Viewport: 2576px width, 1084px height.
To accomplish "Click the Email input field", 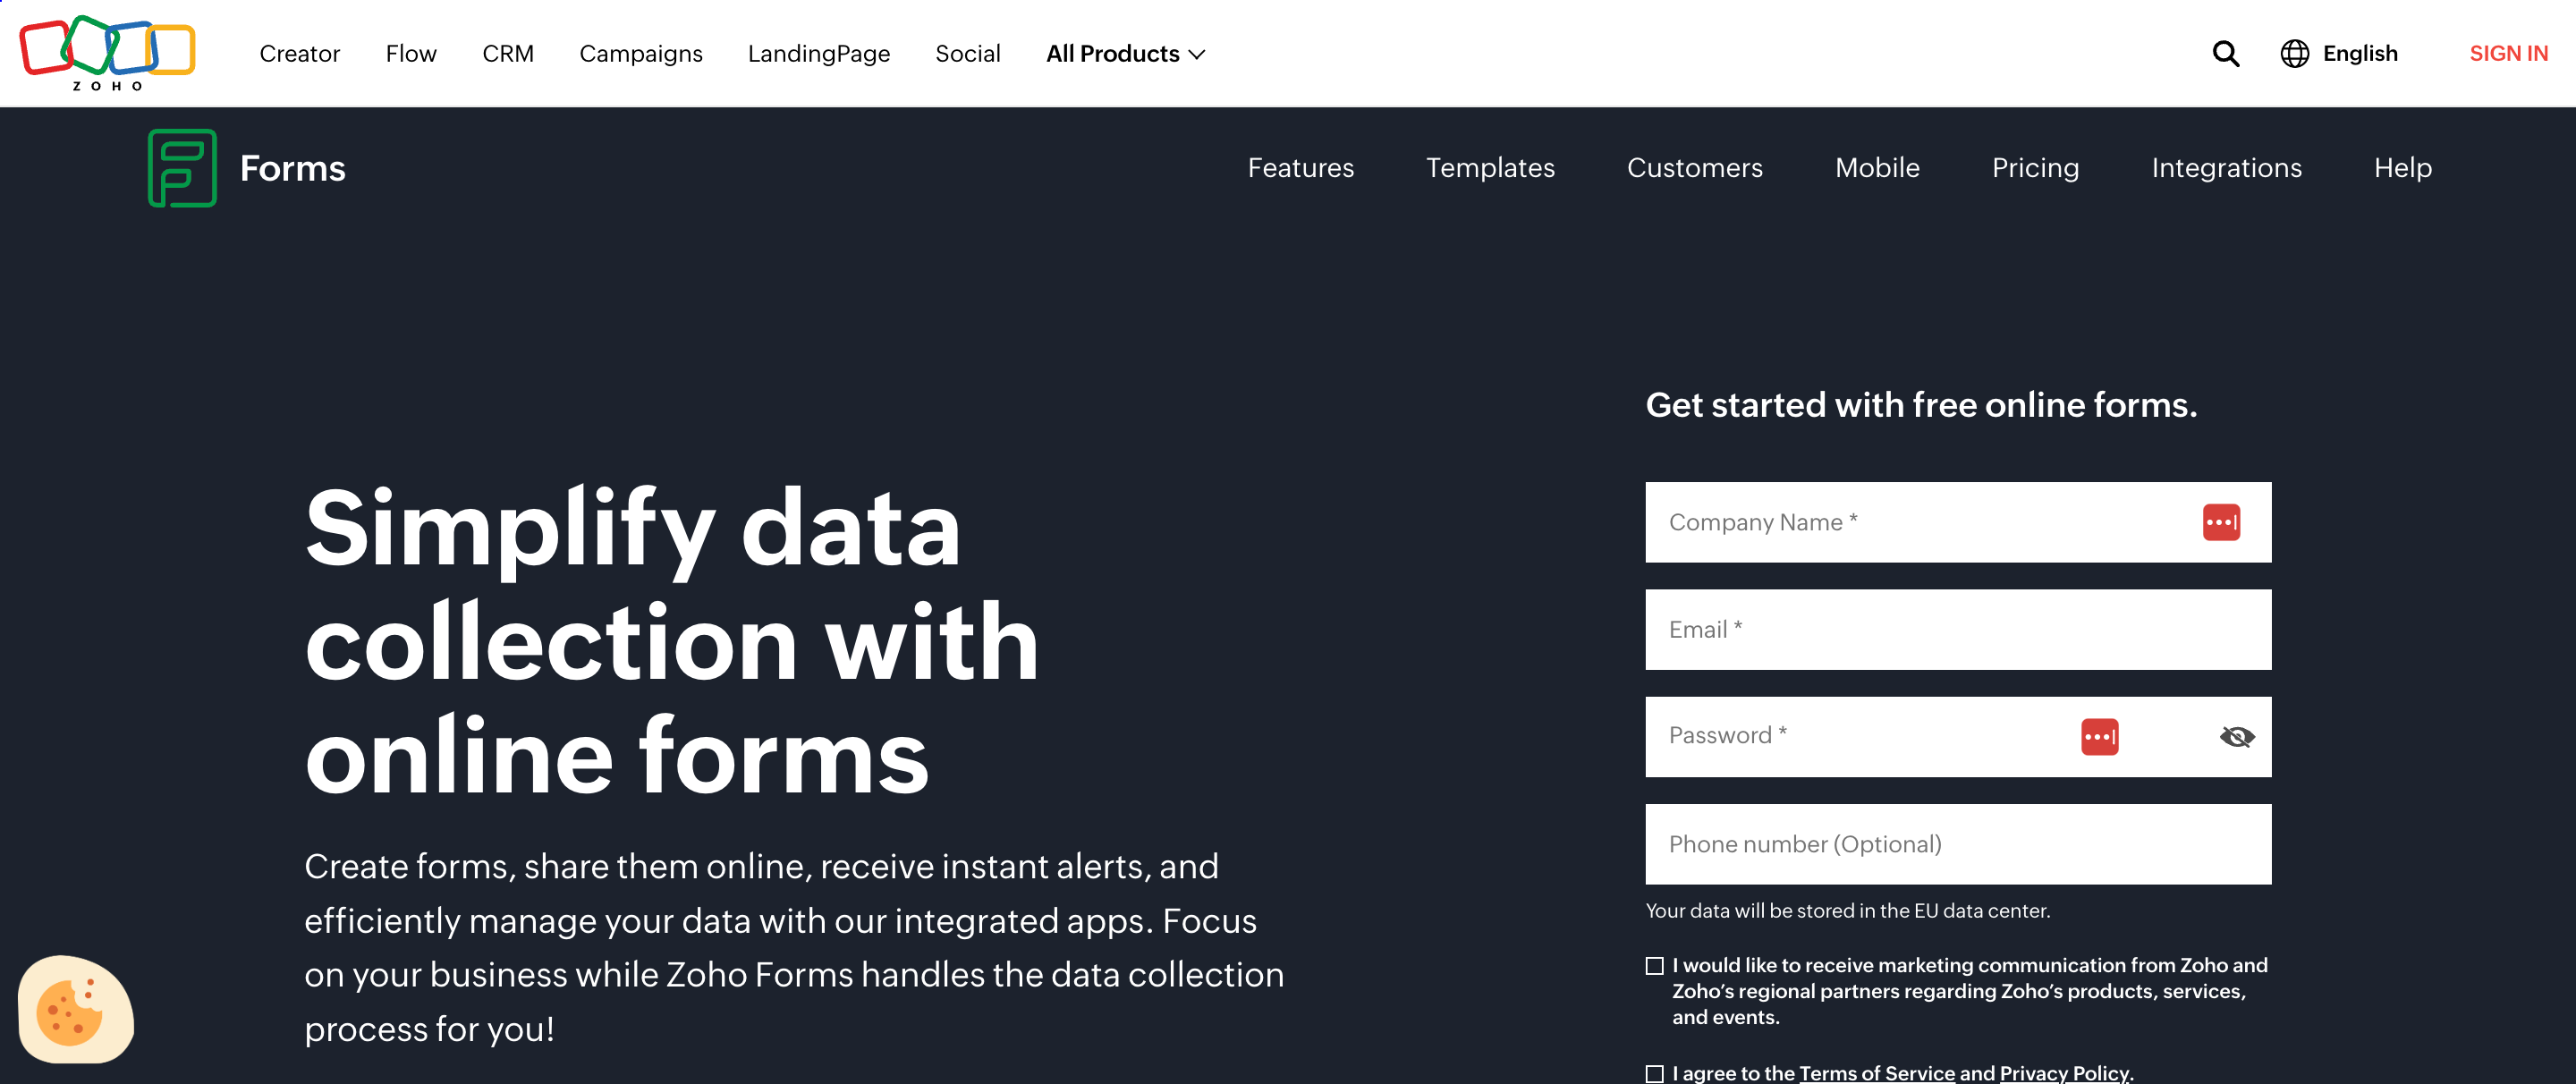I will click(1960, 629).
